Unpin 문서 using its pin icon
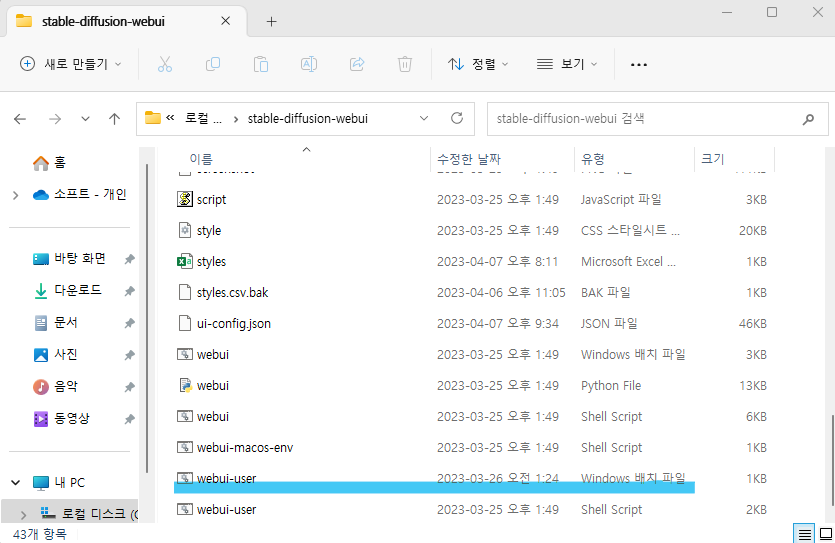835x543 pixels. click(x=129, y=323)
